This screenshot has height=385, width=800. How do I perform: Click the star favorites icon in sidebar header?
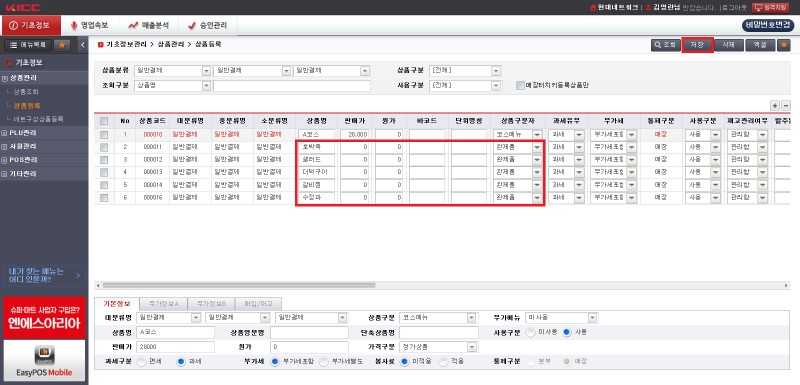click(62, 45)
